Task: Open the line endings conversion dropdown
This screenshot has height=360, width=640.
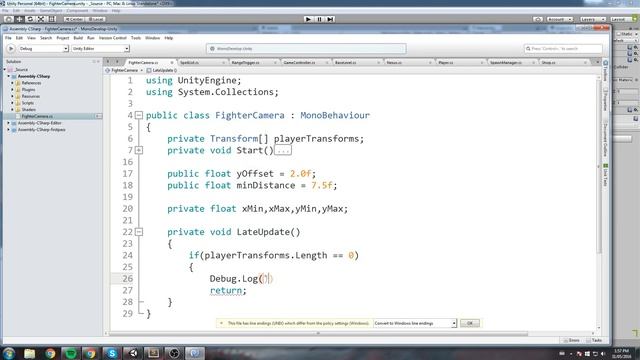Action: click(415, 323)
